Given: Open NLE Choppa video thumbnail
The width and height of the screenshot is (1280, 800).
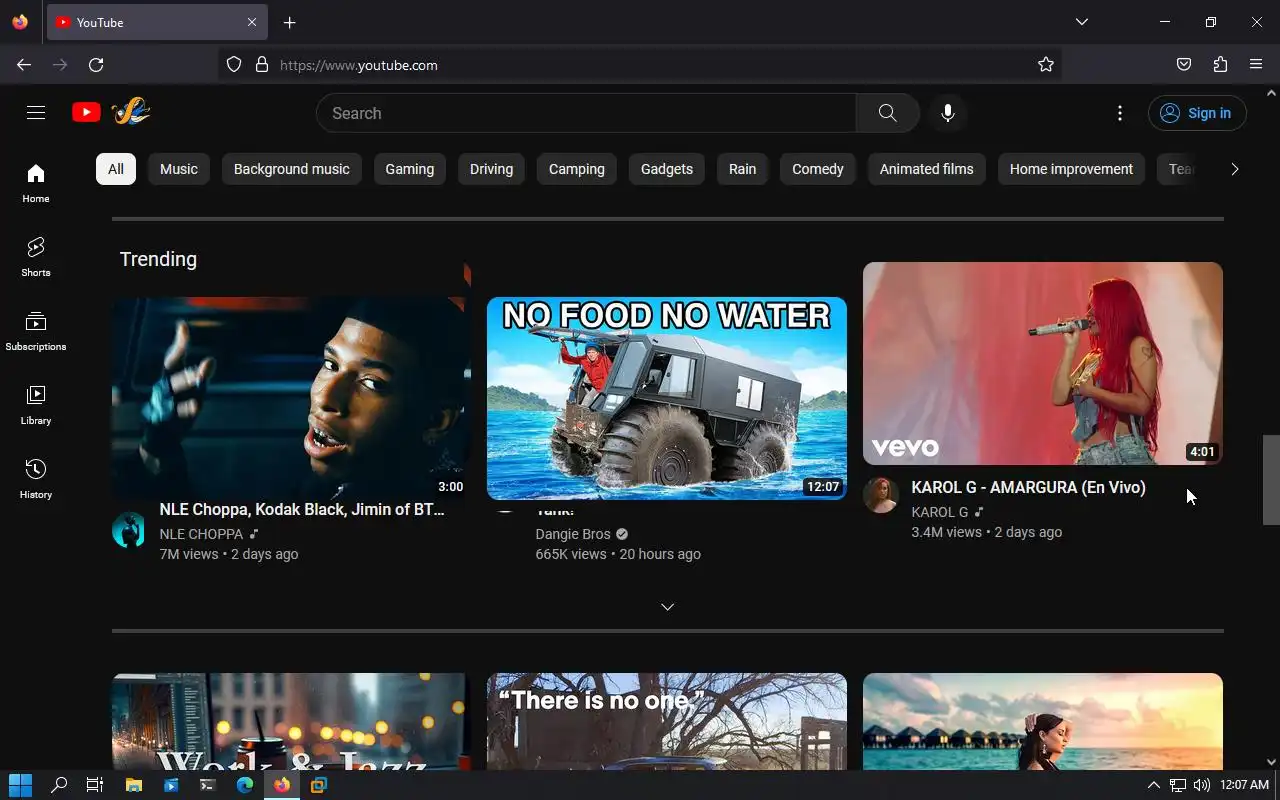Looking at the screenshot, I should 291,398.
